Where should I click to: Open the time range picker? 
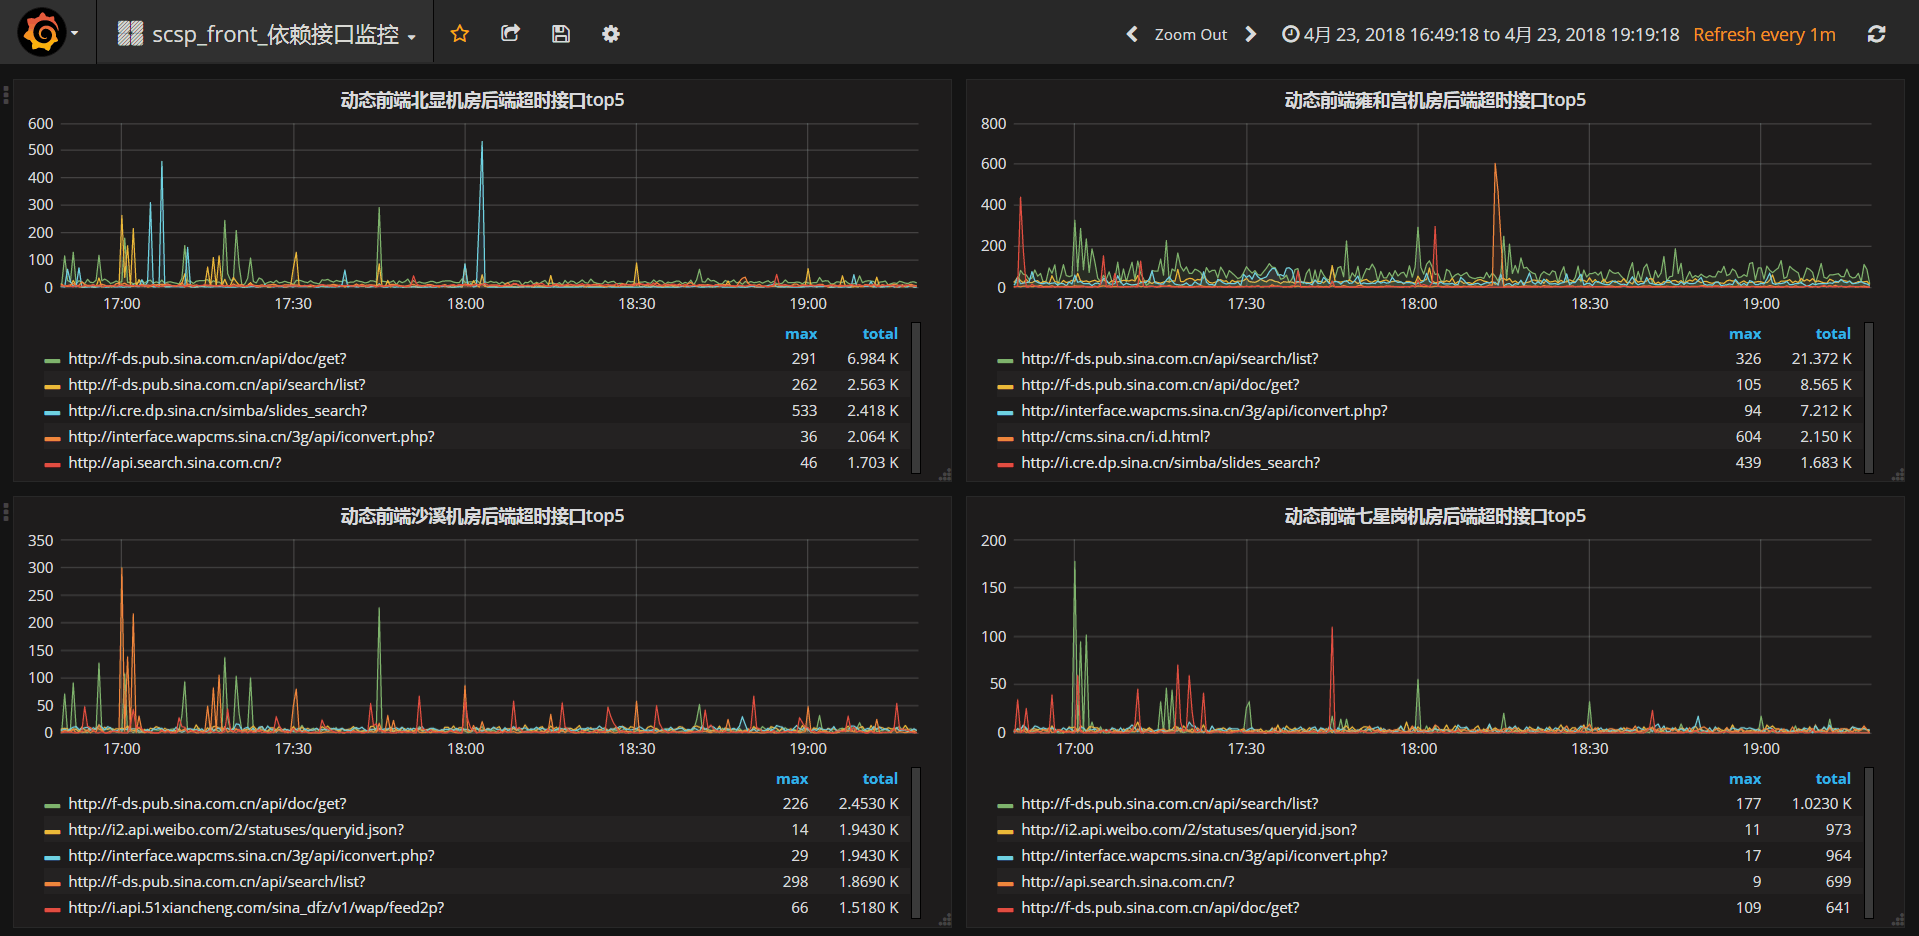tap(1481, 34)
